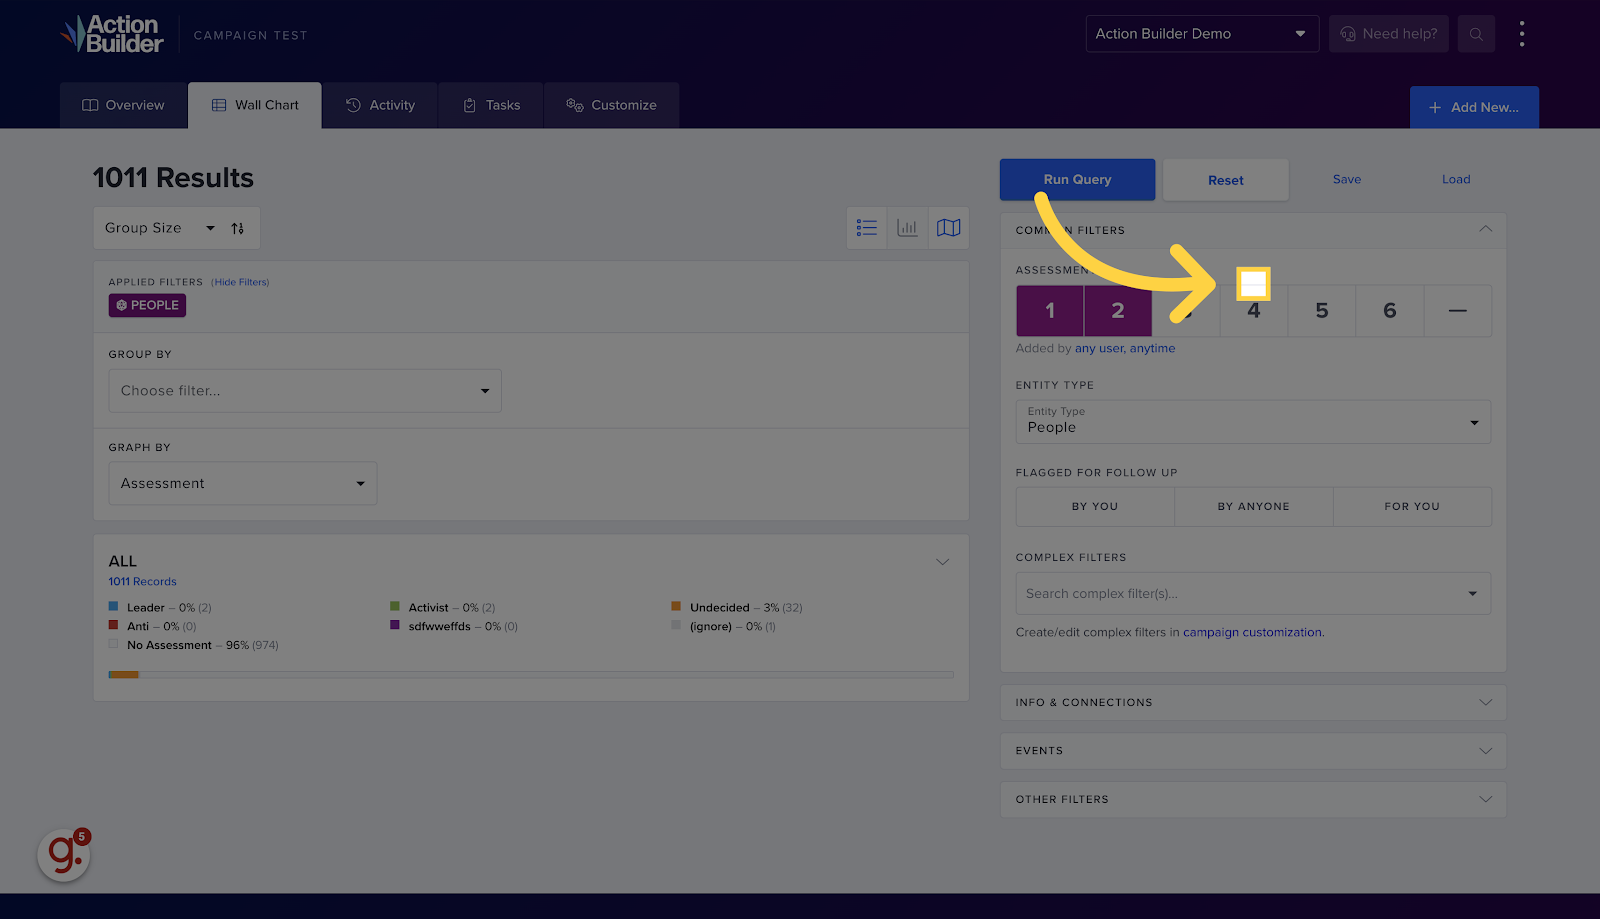1600x919 pixels.
Task: Open the chat widget with 5 notifications
Action: coord(63,855)
